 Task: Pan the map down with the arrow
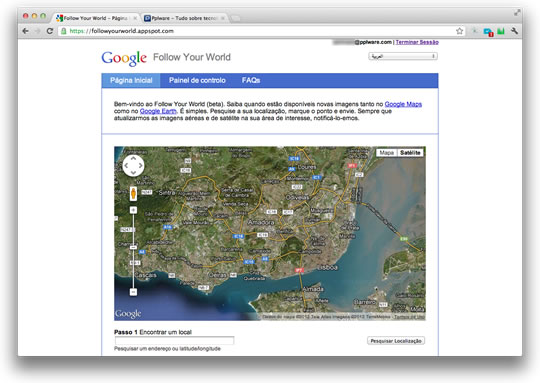point(133,172)
